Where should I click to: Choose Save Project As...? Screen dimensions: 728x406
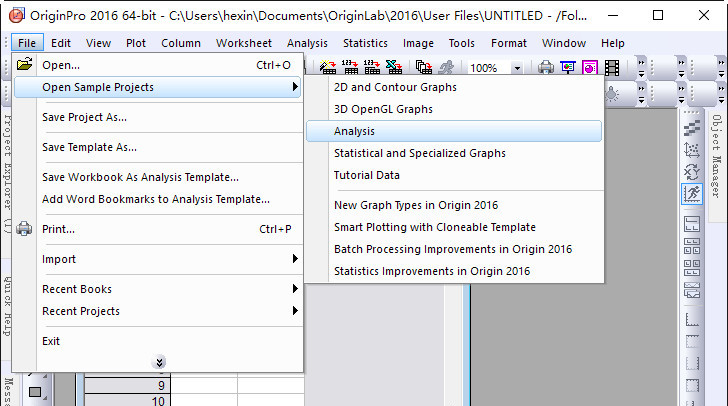158,117
